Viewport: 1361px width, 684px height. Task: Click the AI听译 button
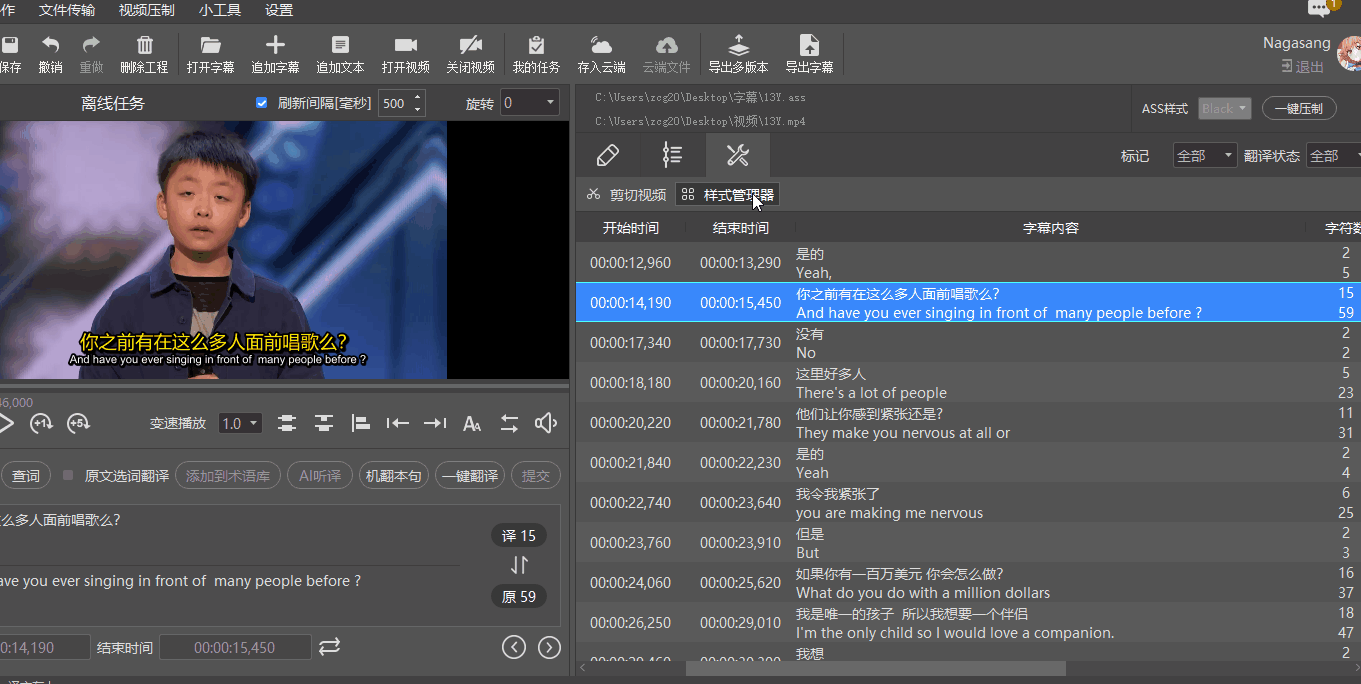click(320, 476)
